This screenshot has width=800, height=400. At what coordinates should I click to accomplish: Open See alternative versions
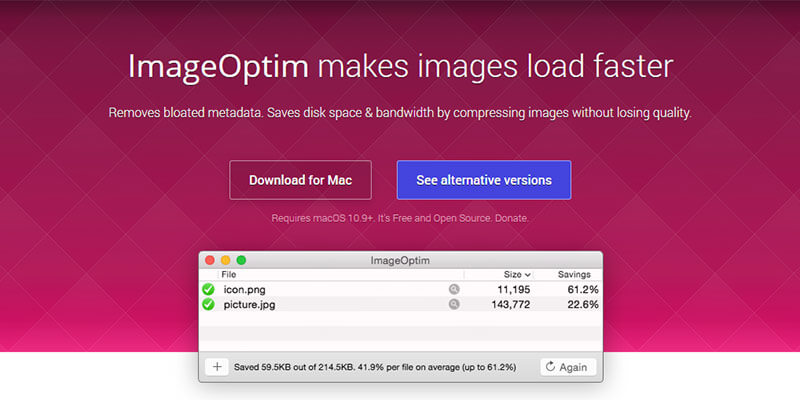(x=484, y=180)
